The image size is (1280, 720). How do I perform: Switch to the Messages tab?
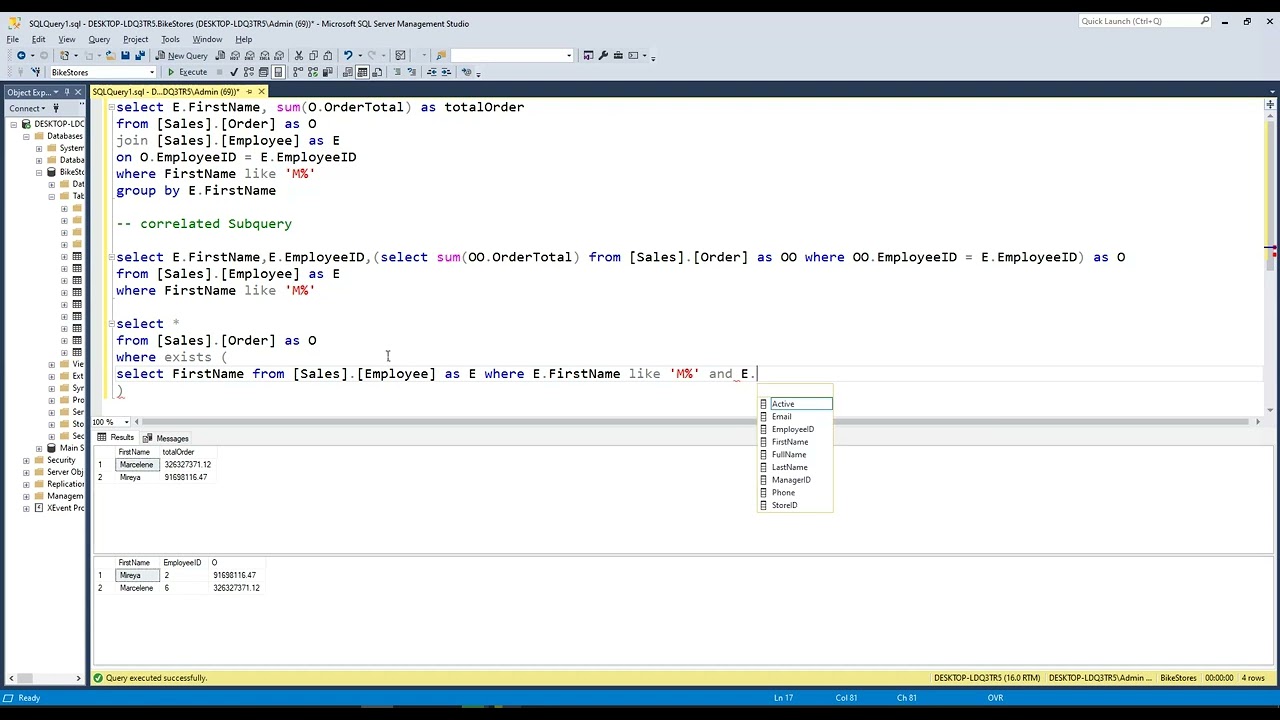[x=166, y=438]
